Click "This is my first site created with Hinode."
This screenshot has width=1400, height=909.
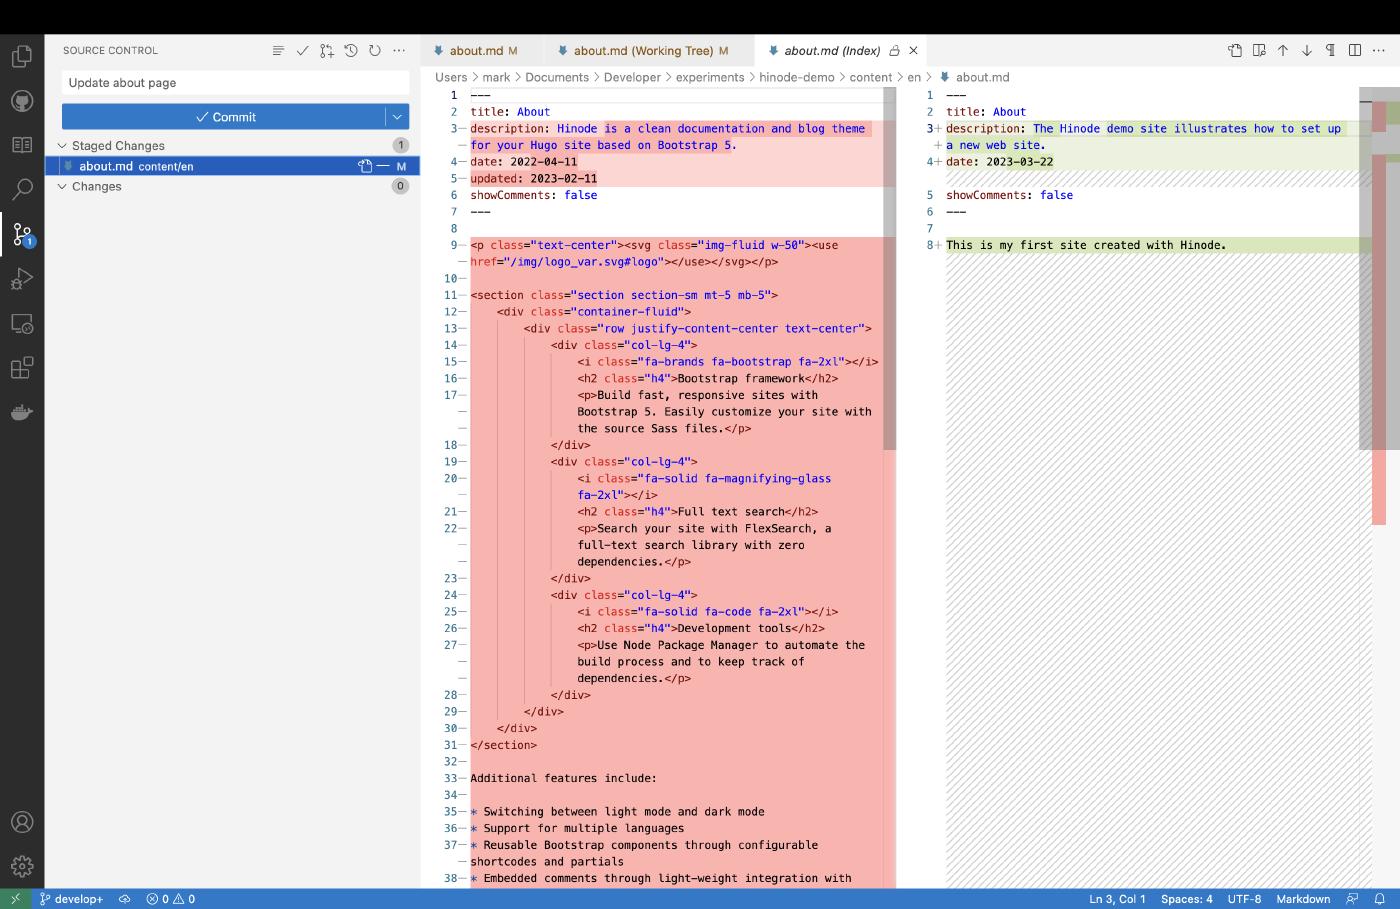pyautogui.click(x=1086, y=245)
